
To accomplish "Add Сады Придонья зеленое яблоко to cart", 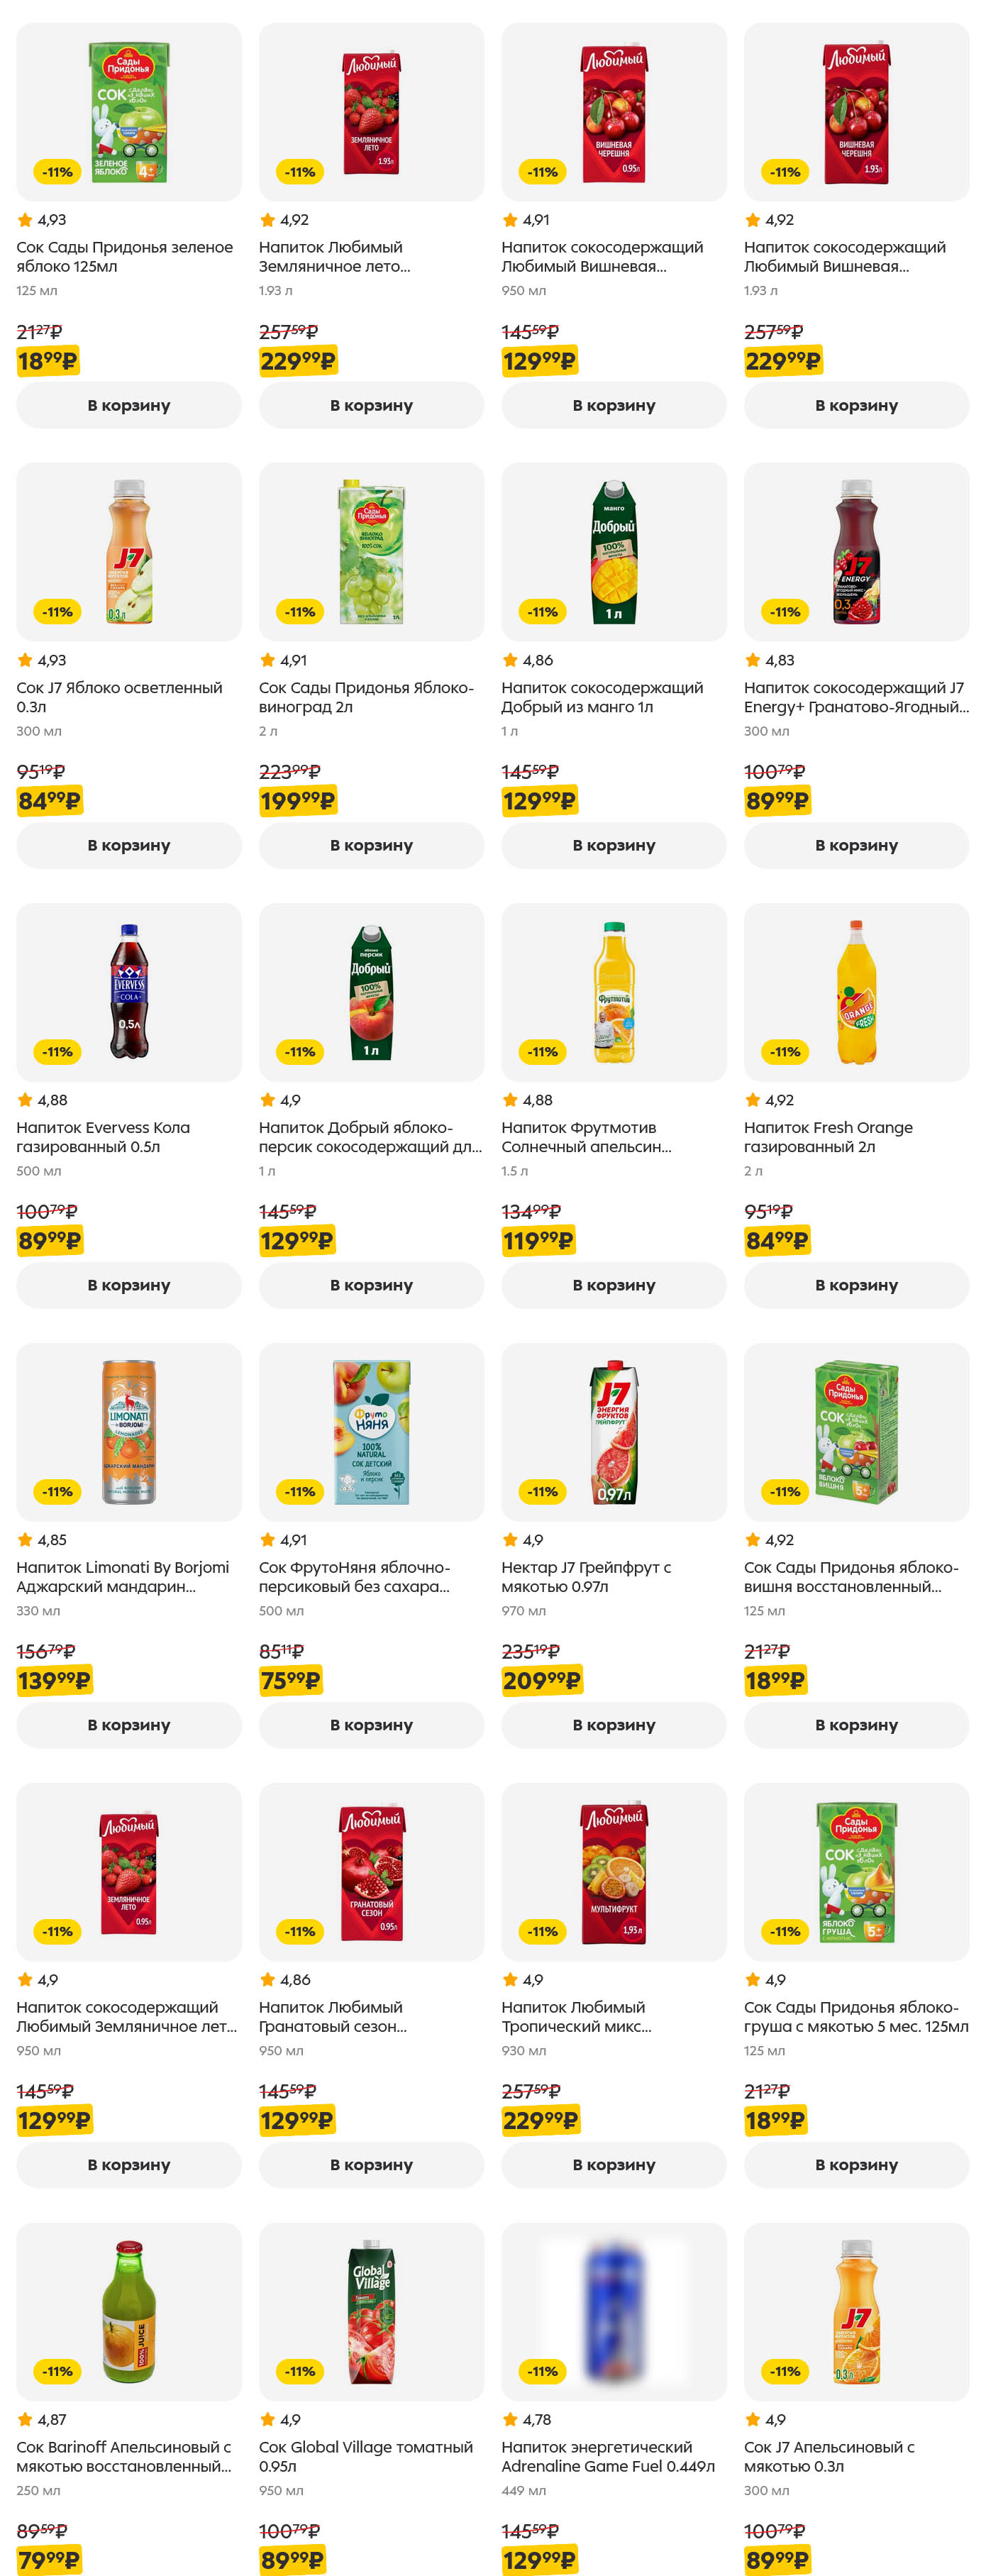I will tap(128, 405).
